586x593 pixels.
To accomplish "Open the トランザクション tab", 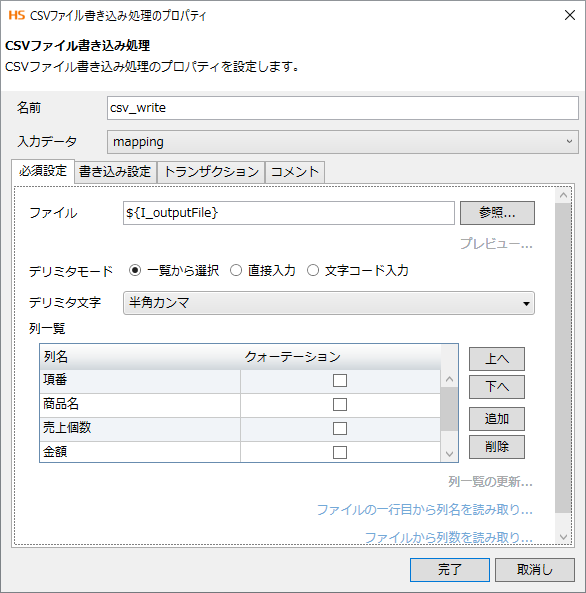I will 211,172.
